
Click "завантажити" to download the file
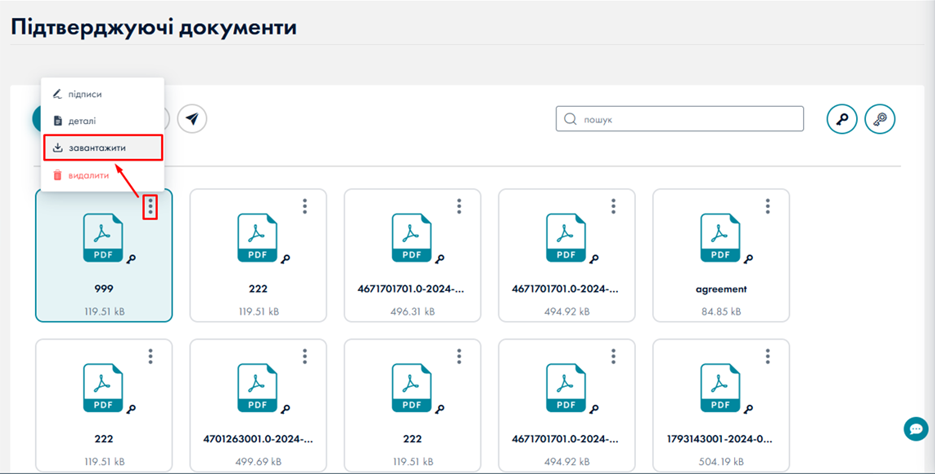click(x=102, y=148)
